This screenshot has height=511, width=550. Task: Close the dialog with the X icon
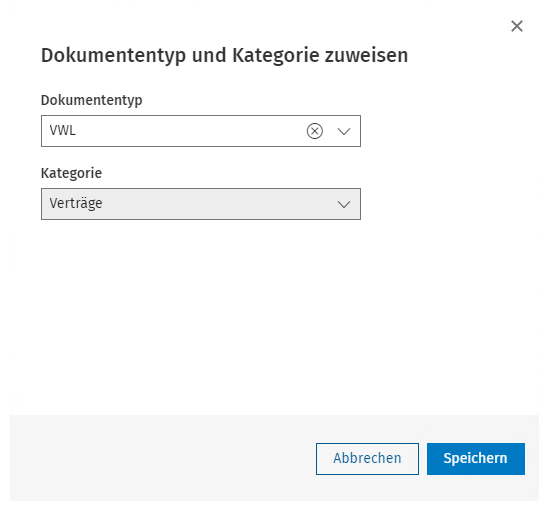click(517, 26)
